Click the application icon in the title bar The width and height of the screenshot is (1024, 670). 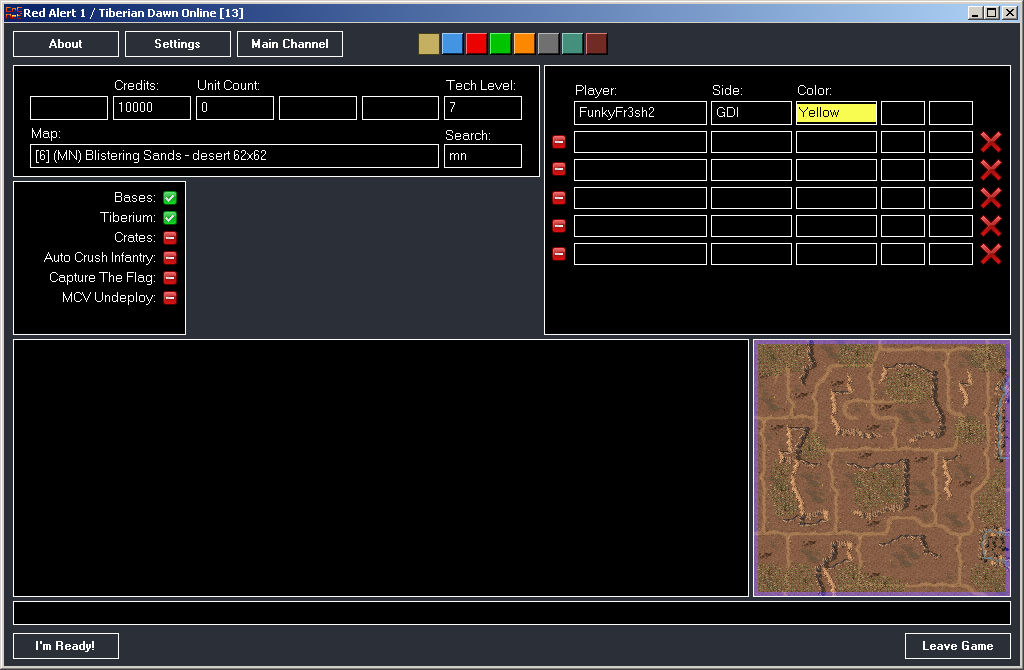point(13,12)
